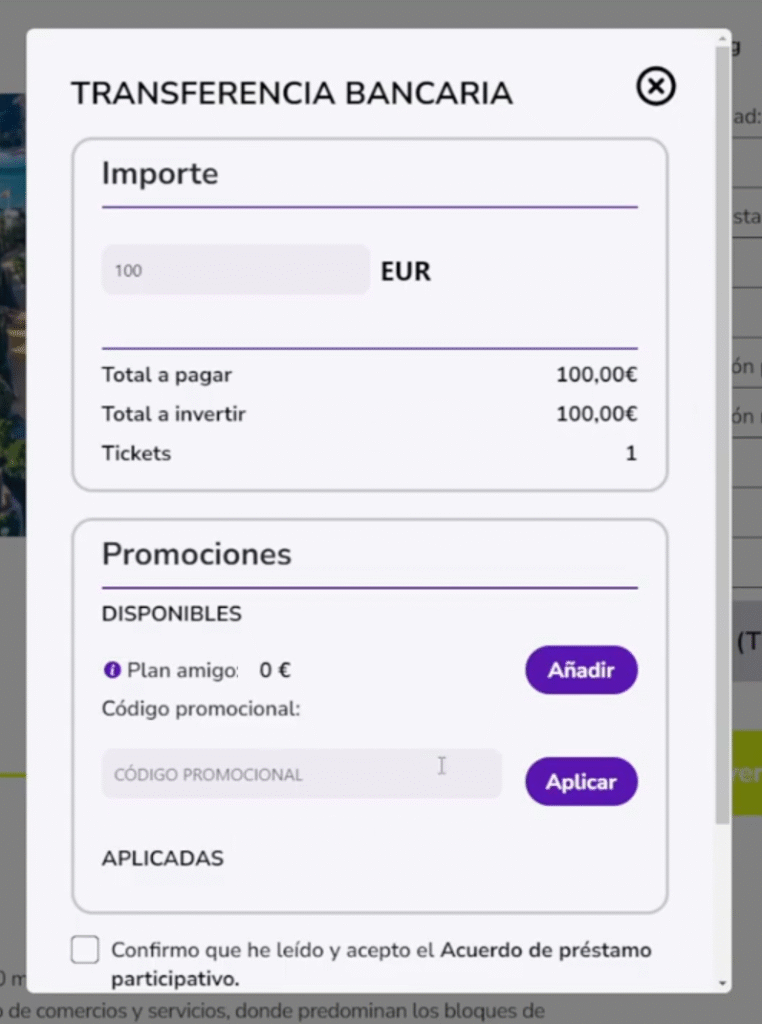Click the Importe section heading
Viewport: 762px width, 1024px height.
click(x=160, y=174)
